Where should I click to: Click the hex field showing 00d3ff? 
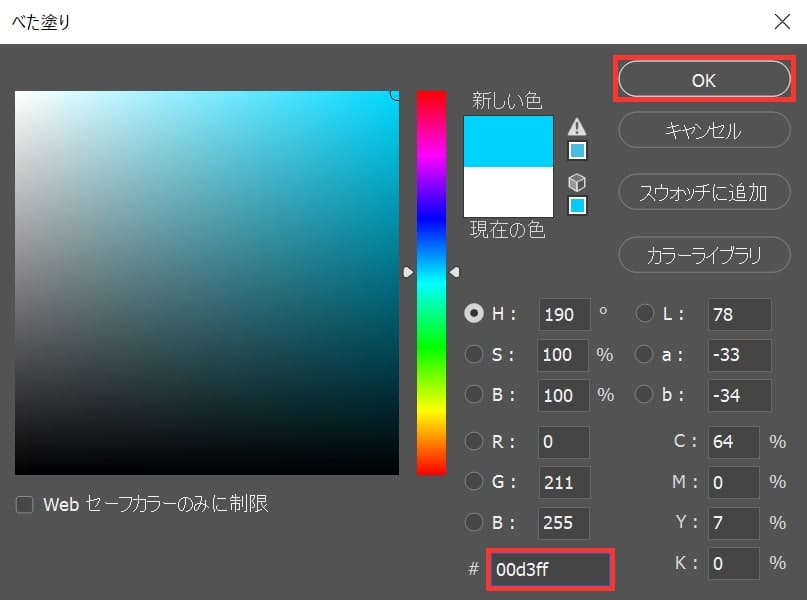coord(550,569)
